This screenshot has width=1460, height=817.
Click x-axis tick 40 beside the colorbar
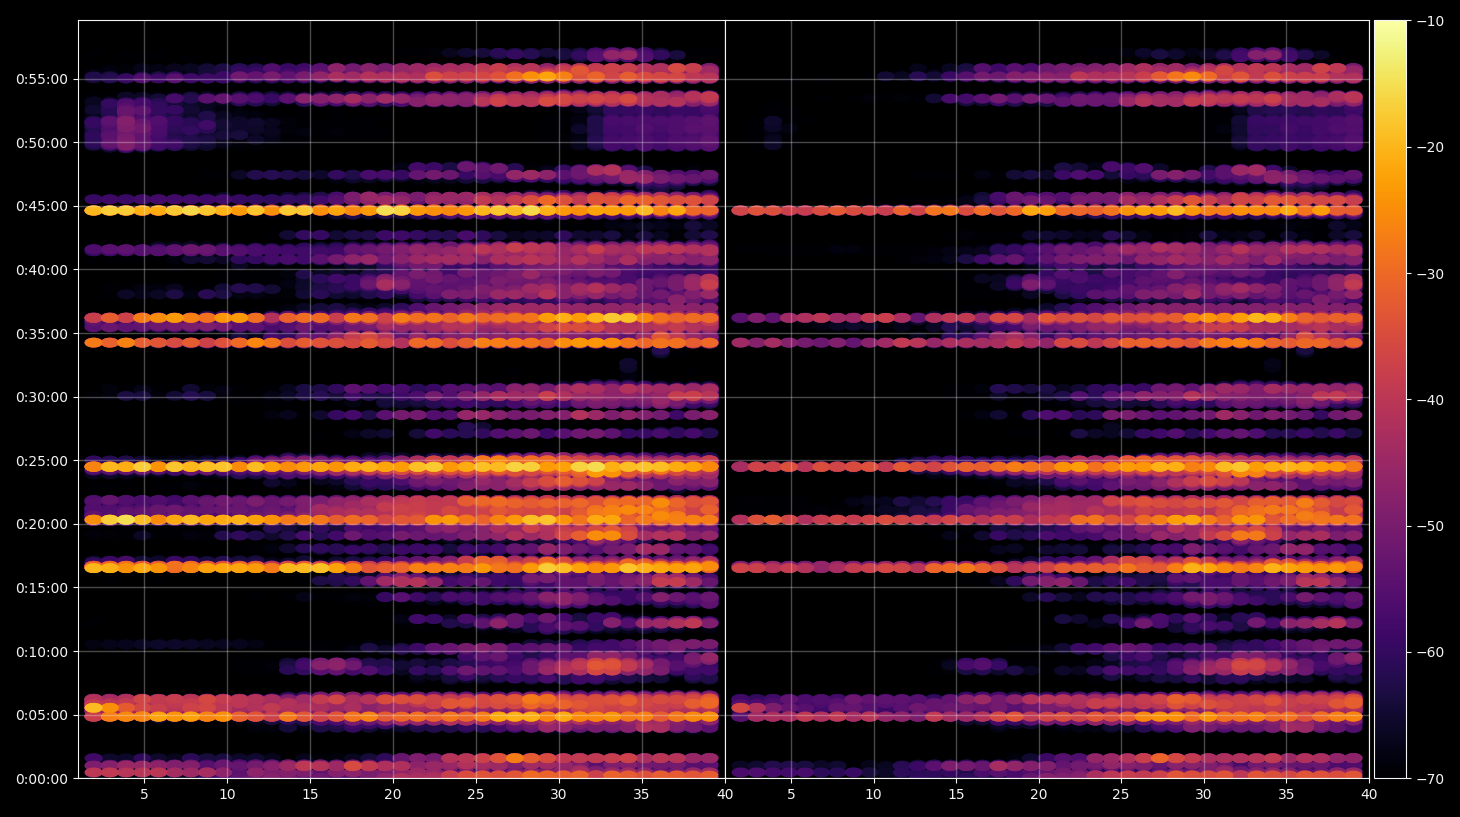(x=1369, y=795)
